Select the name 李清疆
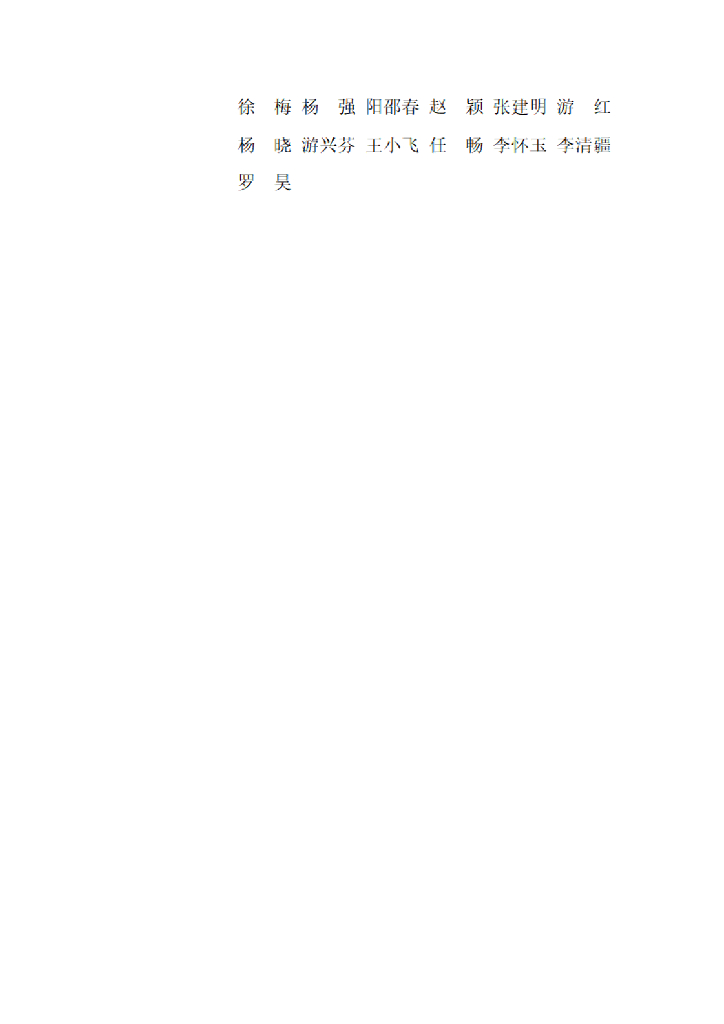Screen dimensions: 724x1024 coord(584,145)
